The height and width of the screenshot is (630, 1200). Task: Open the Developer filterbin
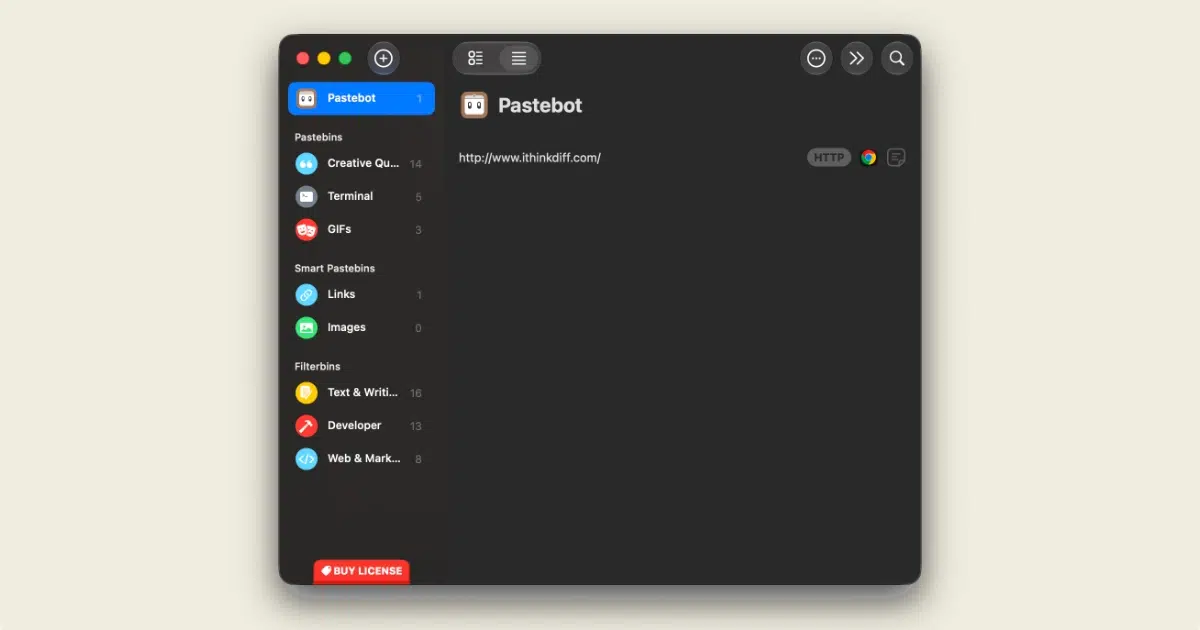(361, 425)
